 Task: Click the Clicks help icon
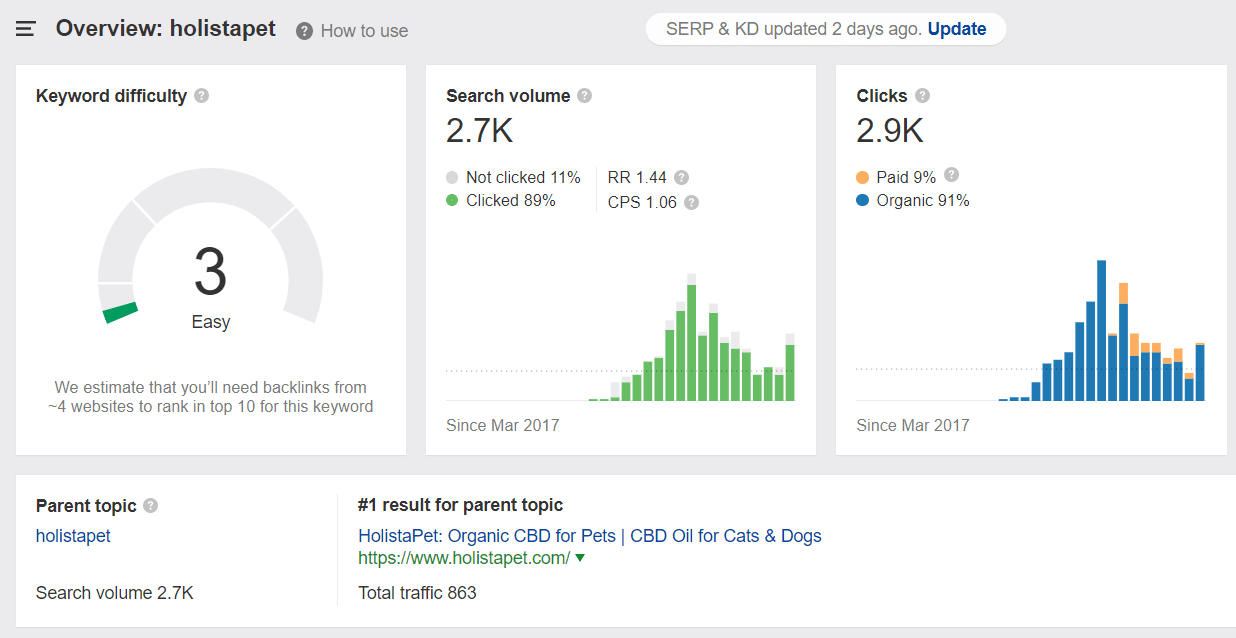point(922,96)
